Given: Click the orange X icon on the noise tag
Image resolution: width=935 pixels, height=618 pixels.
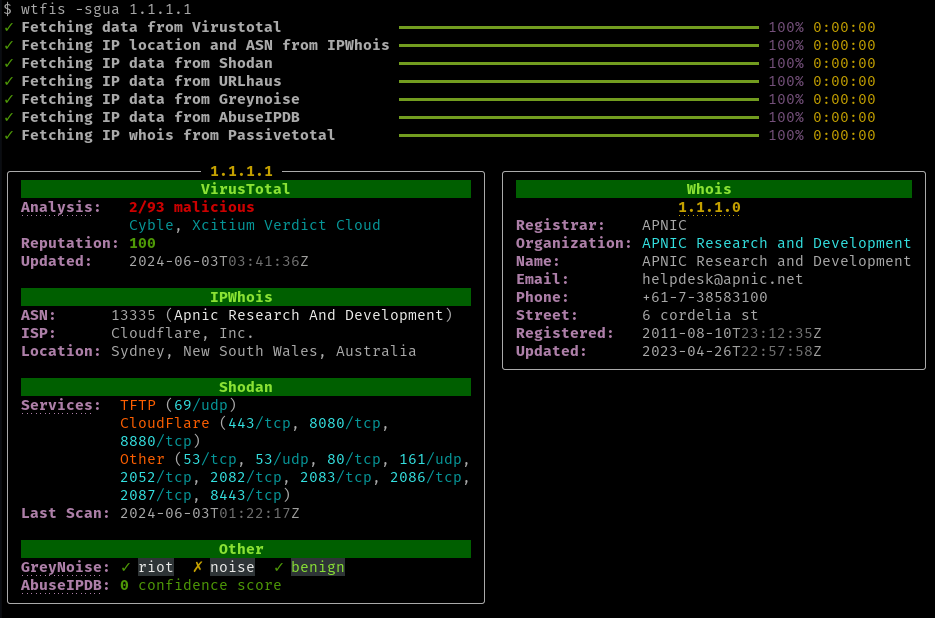Looking at the screenshot, I should (198, 567).
